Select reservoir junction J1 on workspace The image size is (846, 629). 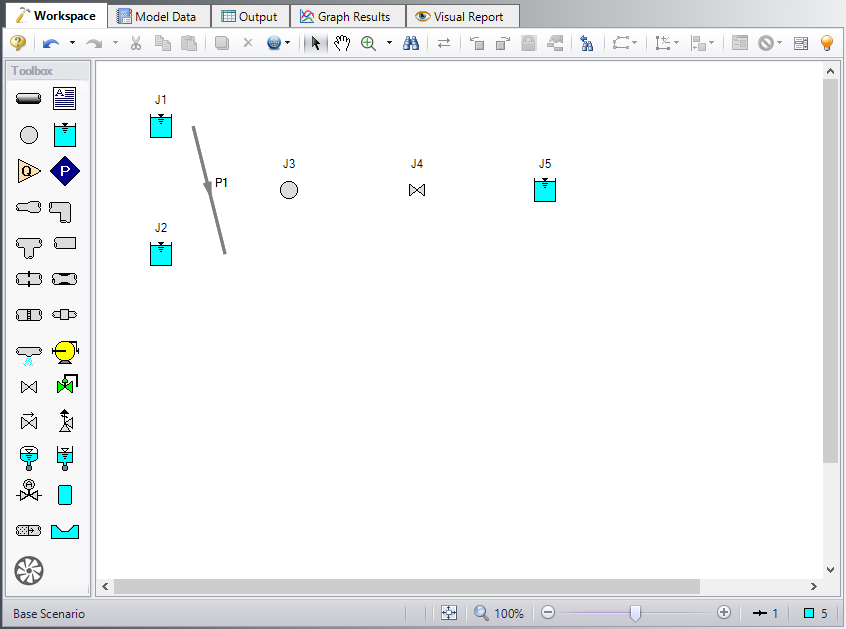(161, 126)
